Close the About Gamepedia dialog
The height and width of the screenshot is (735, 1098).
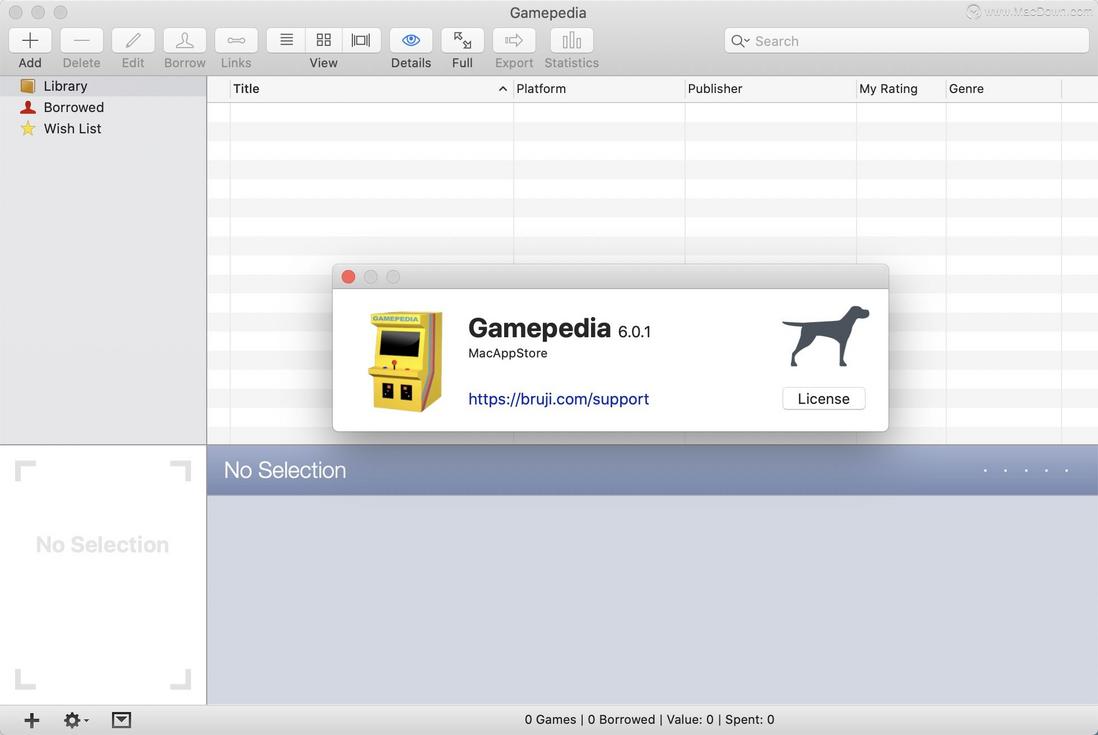pyautogui.click(x=348, y=277)
